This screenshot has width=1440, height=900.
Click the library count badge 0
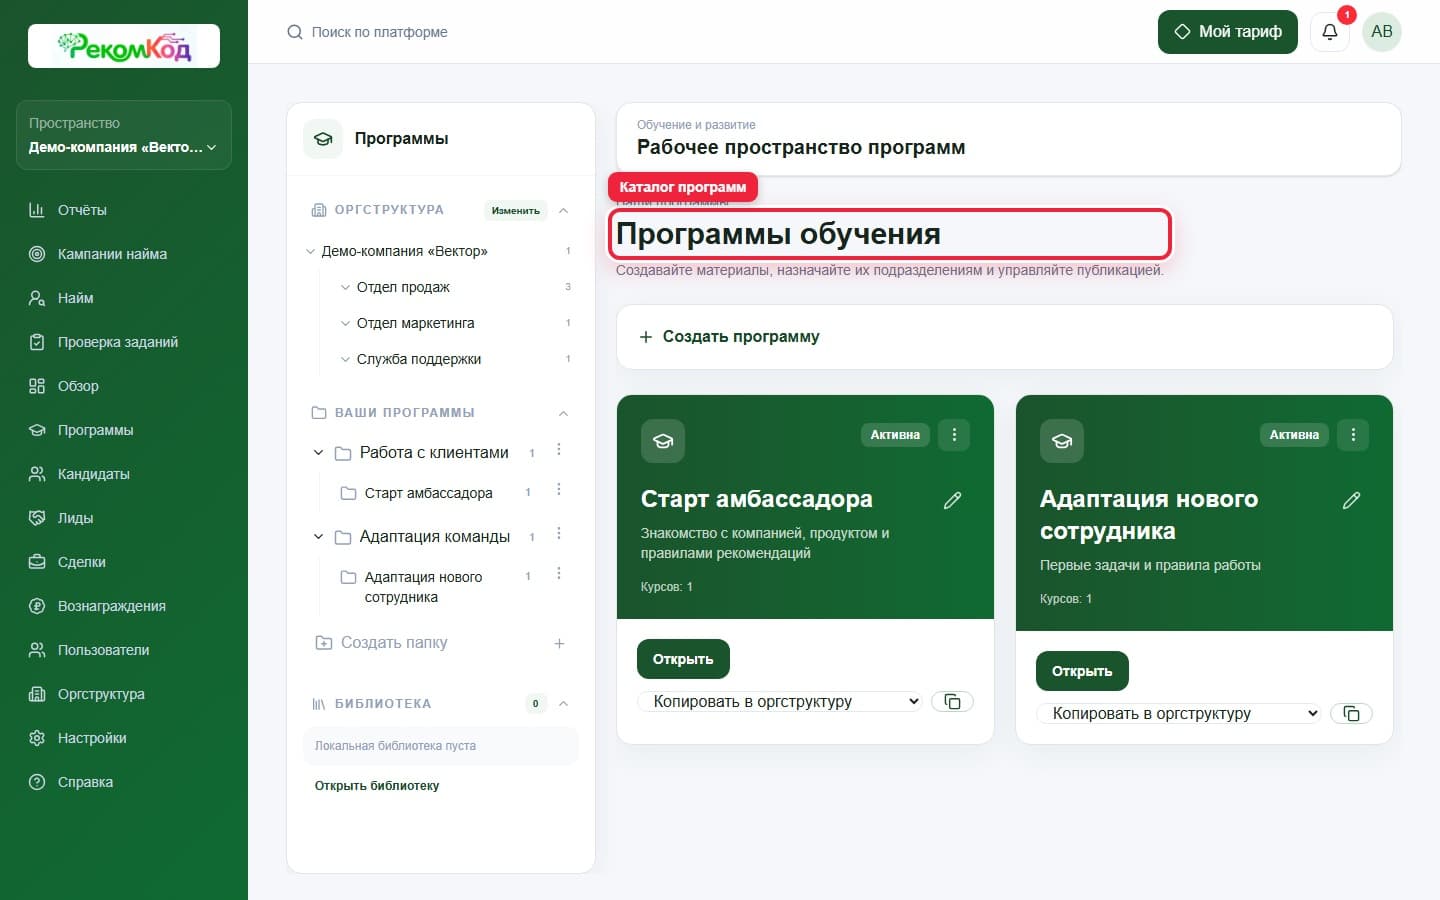[x=536, y=704]
